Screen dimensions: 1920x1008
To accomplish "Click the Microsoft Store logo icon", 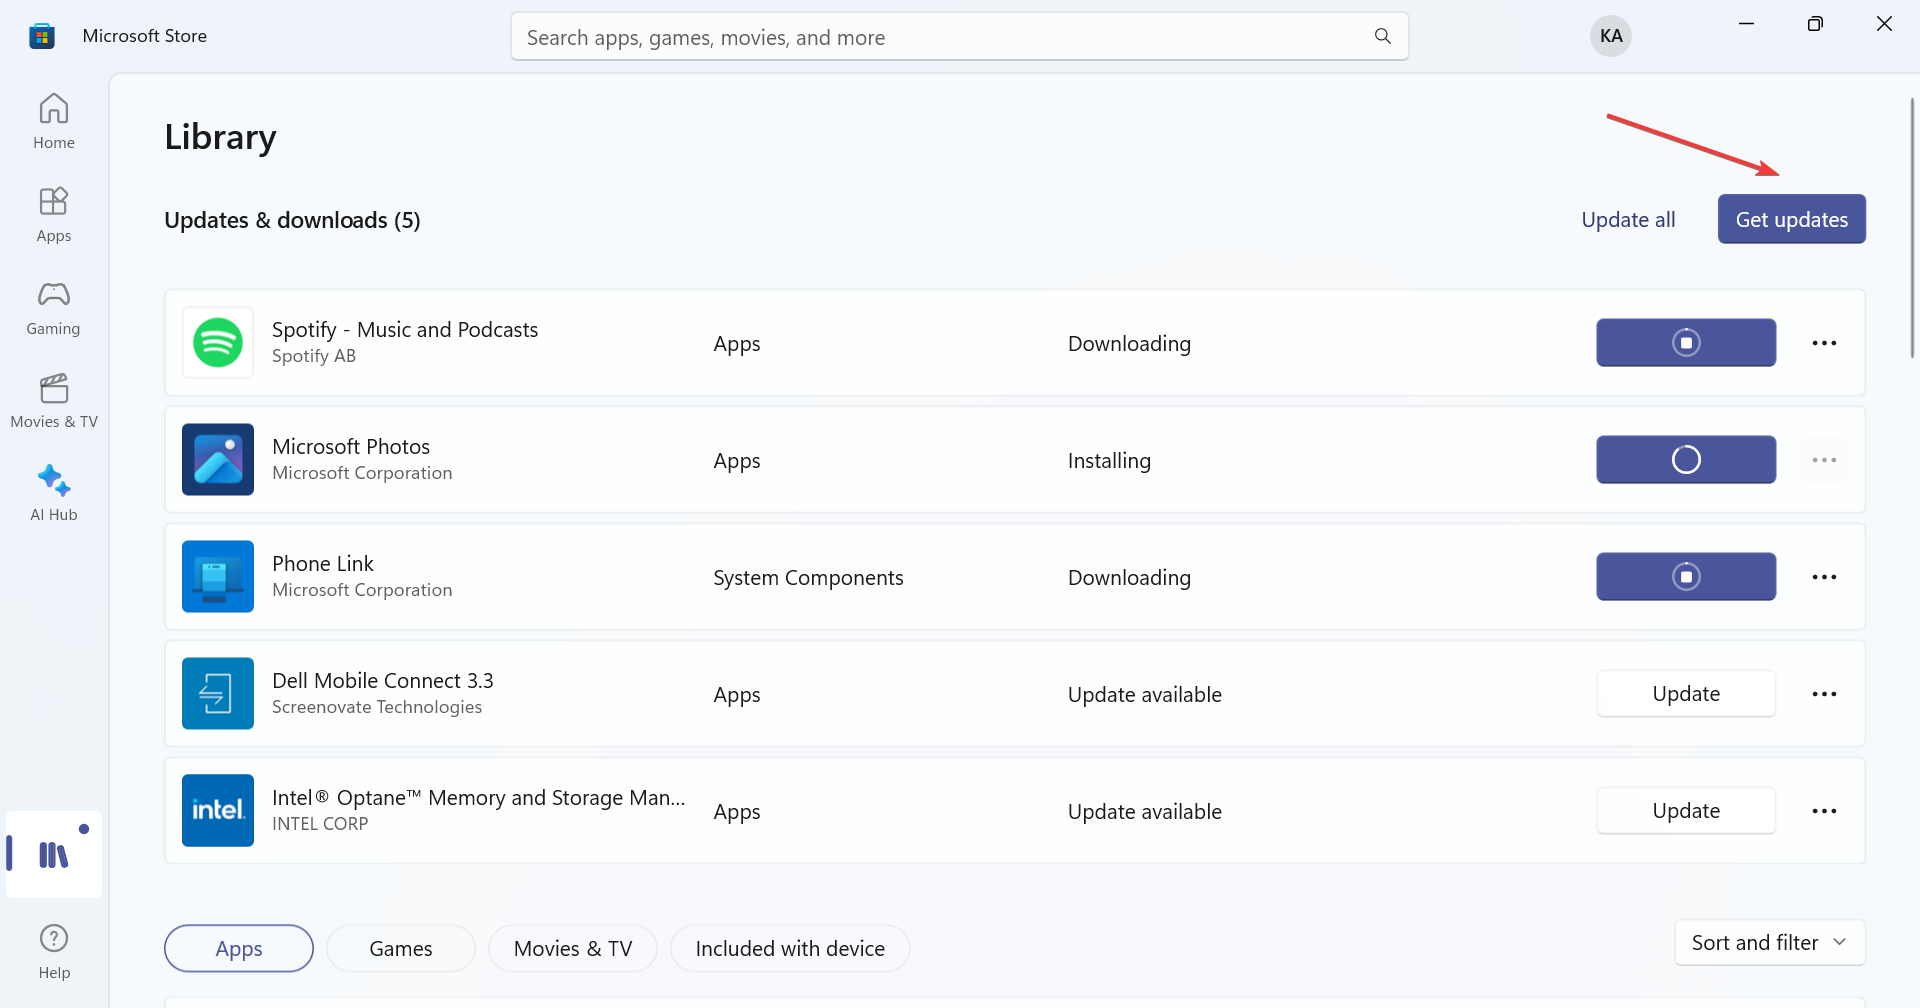I will (42, 36).
